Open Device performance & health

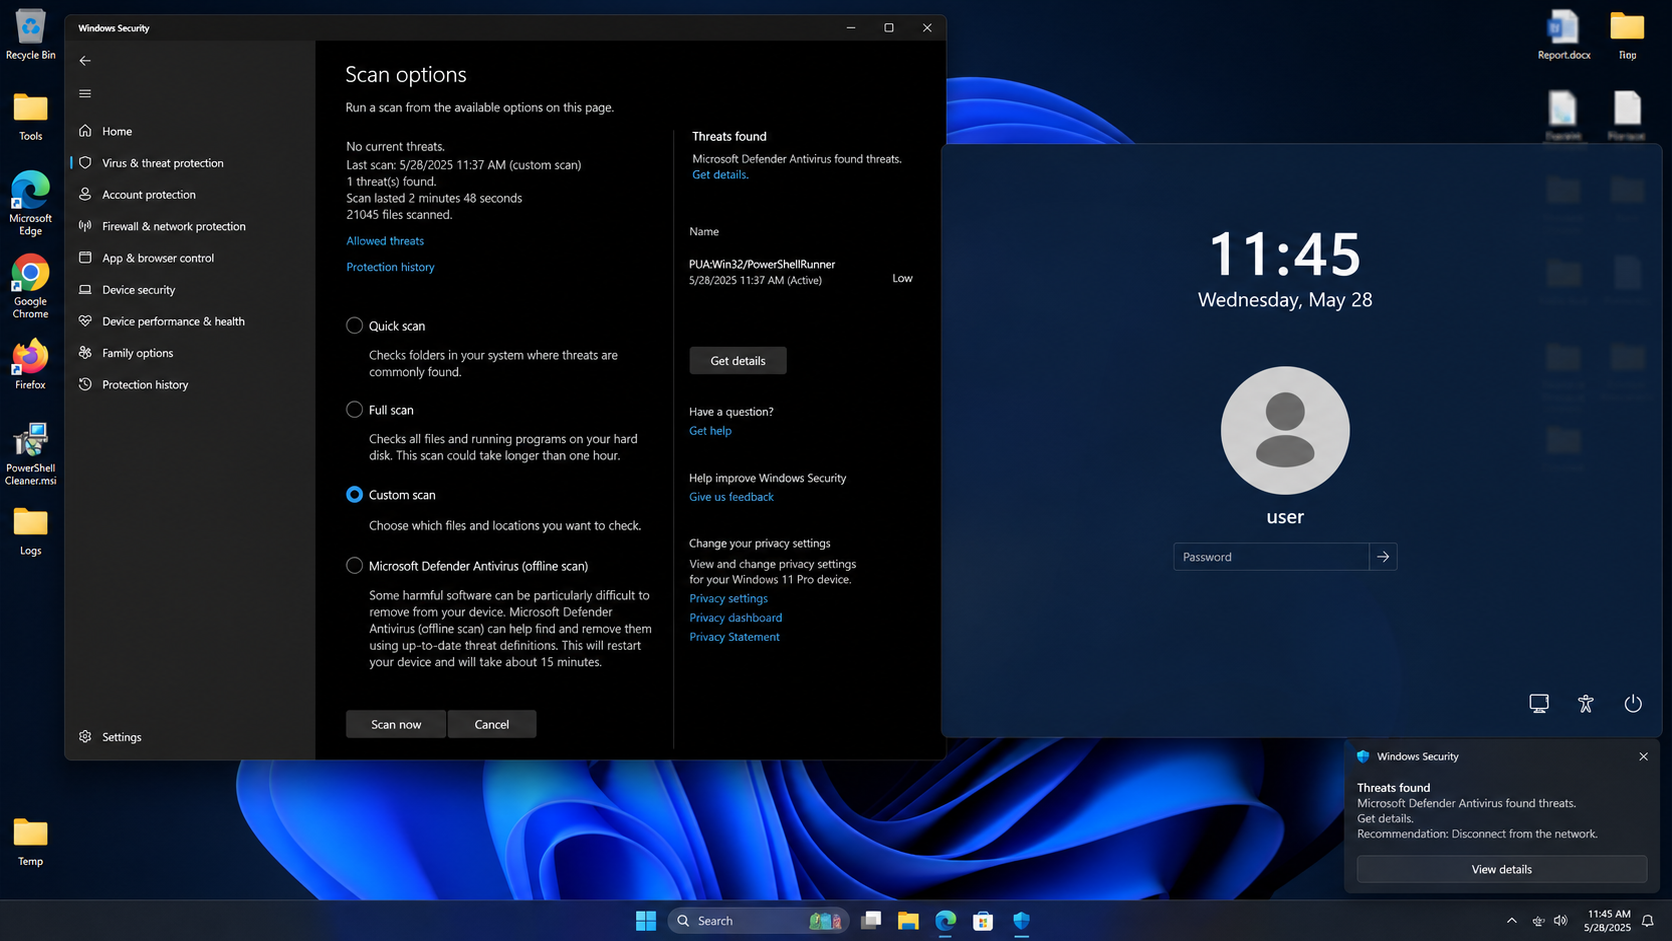(x=173, y=321)
